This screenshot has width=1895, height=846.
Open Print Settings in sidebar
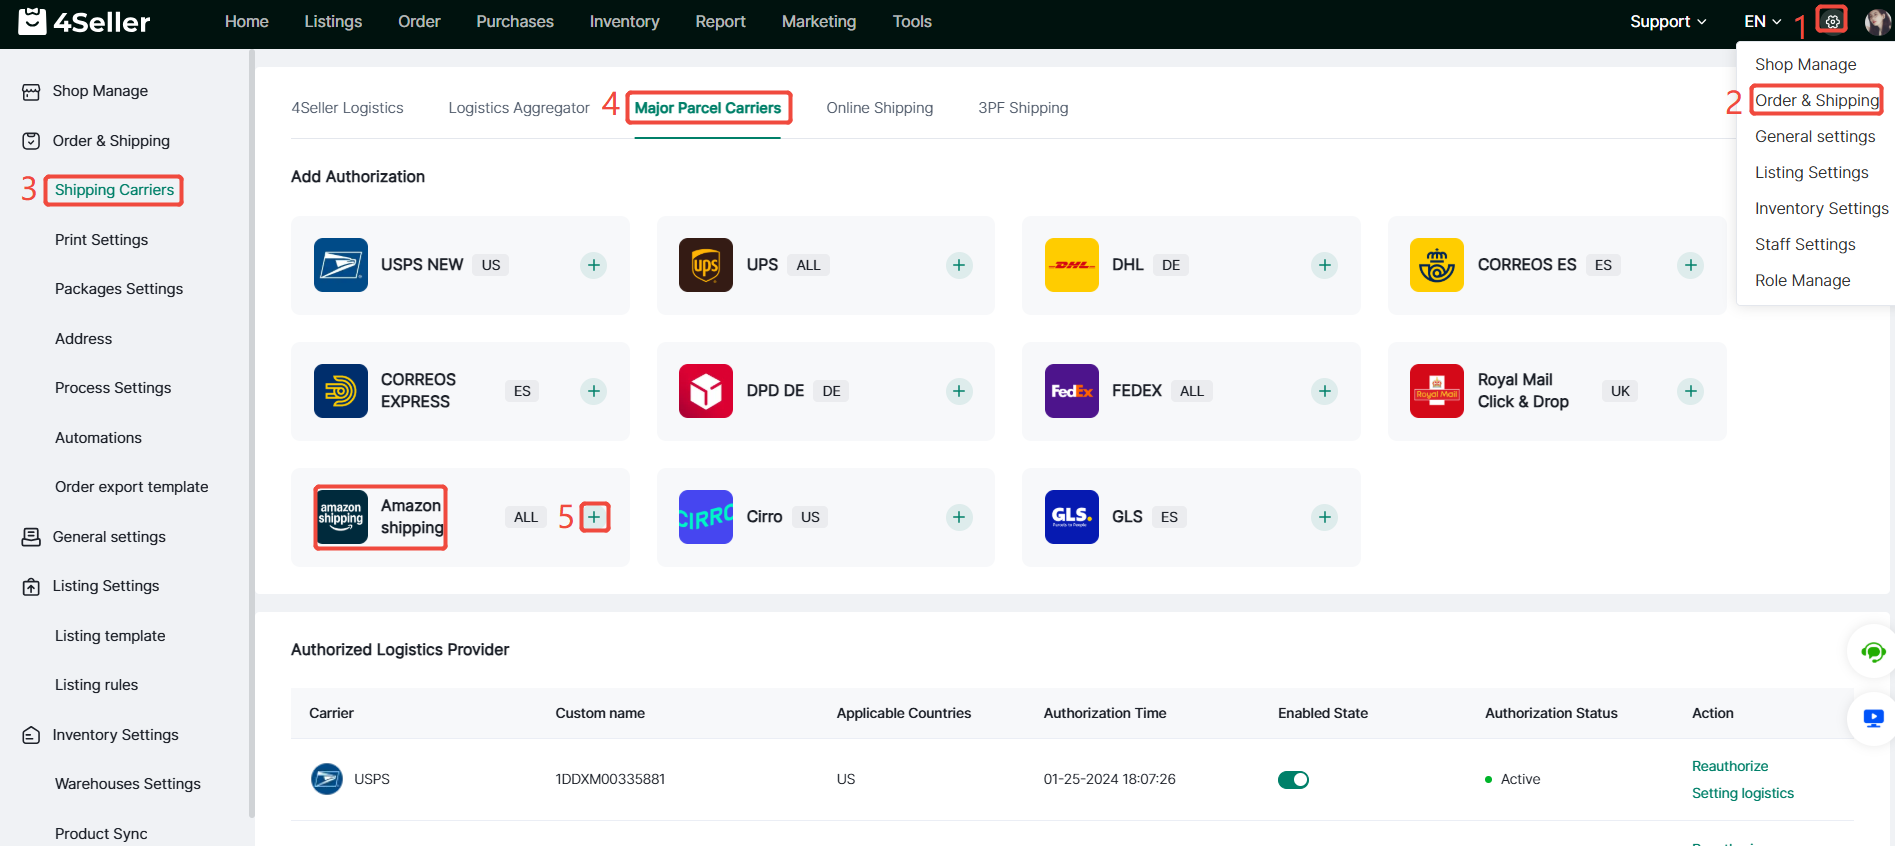point(101,240)
